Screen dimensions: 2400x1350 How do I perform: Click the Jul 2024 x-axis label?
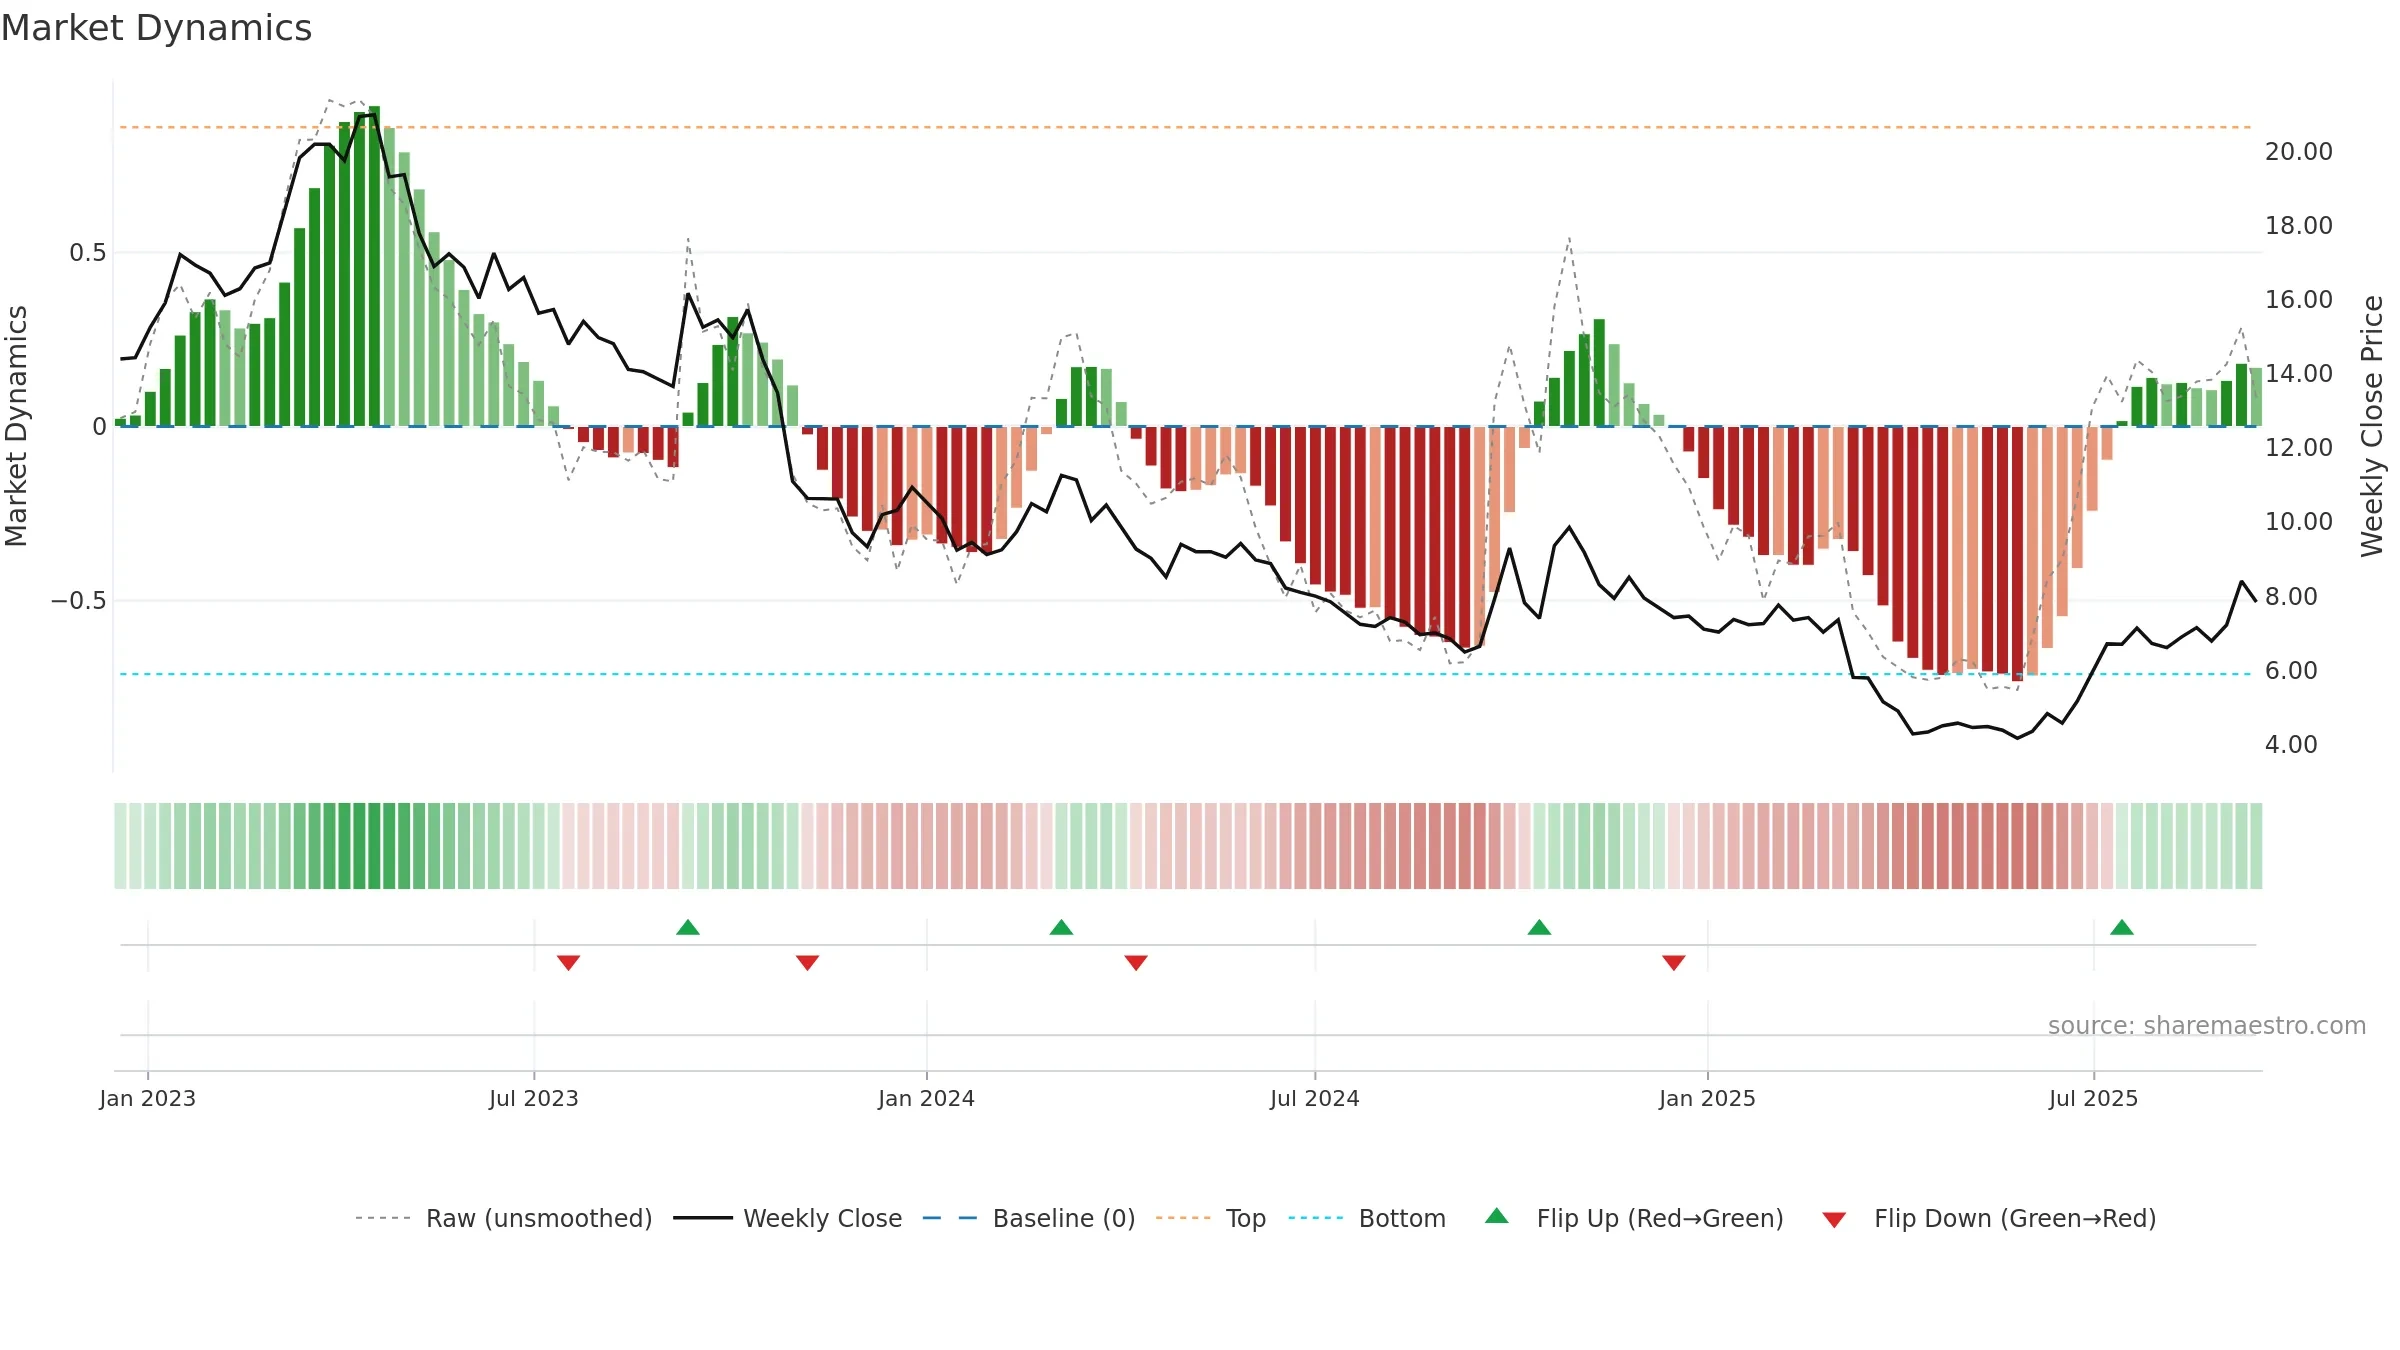[1315, 1098]
